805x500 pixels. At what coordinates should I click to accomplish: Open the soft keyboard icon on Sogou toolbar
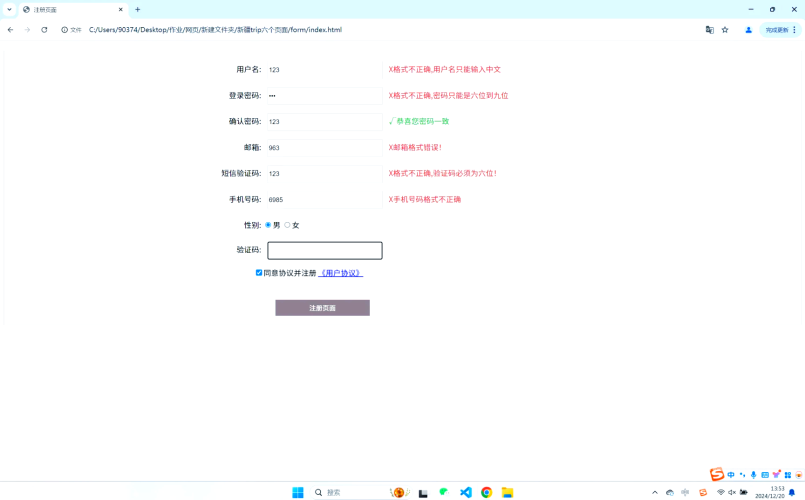tap(765, 475)
